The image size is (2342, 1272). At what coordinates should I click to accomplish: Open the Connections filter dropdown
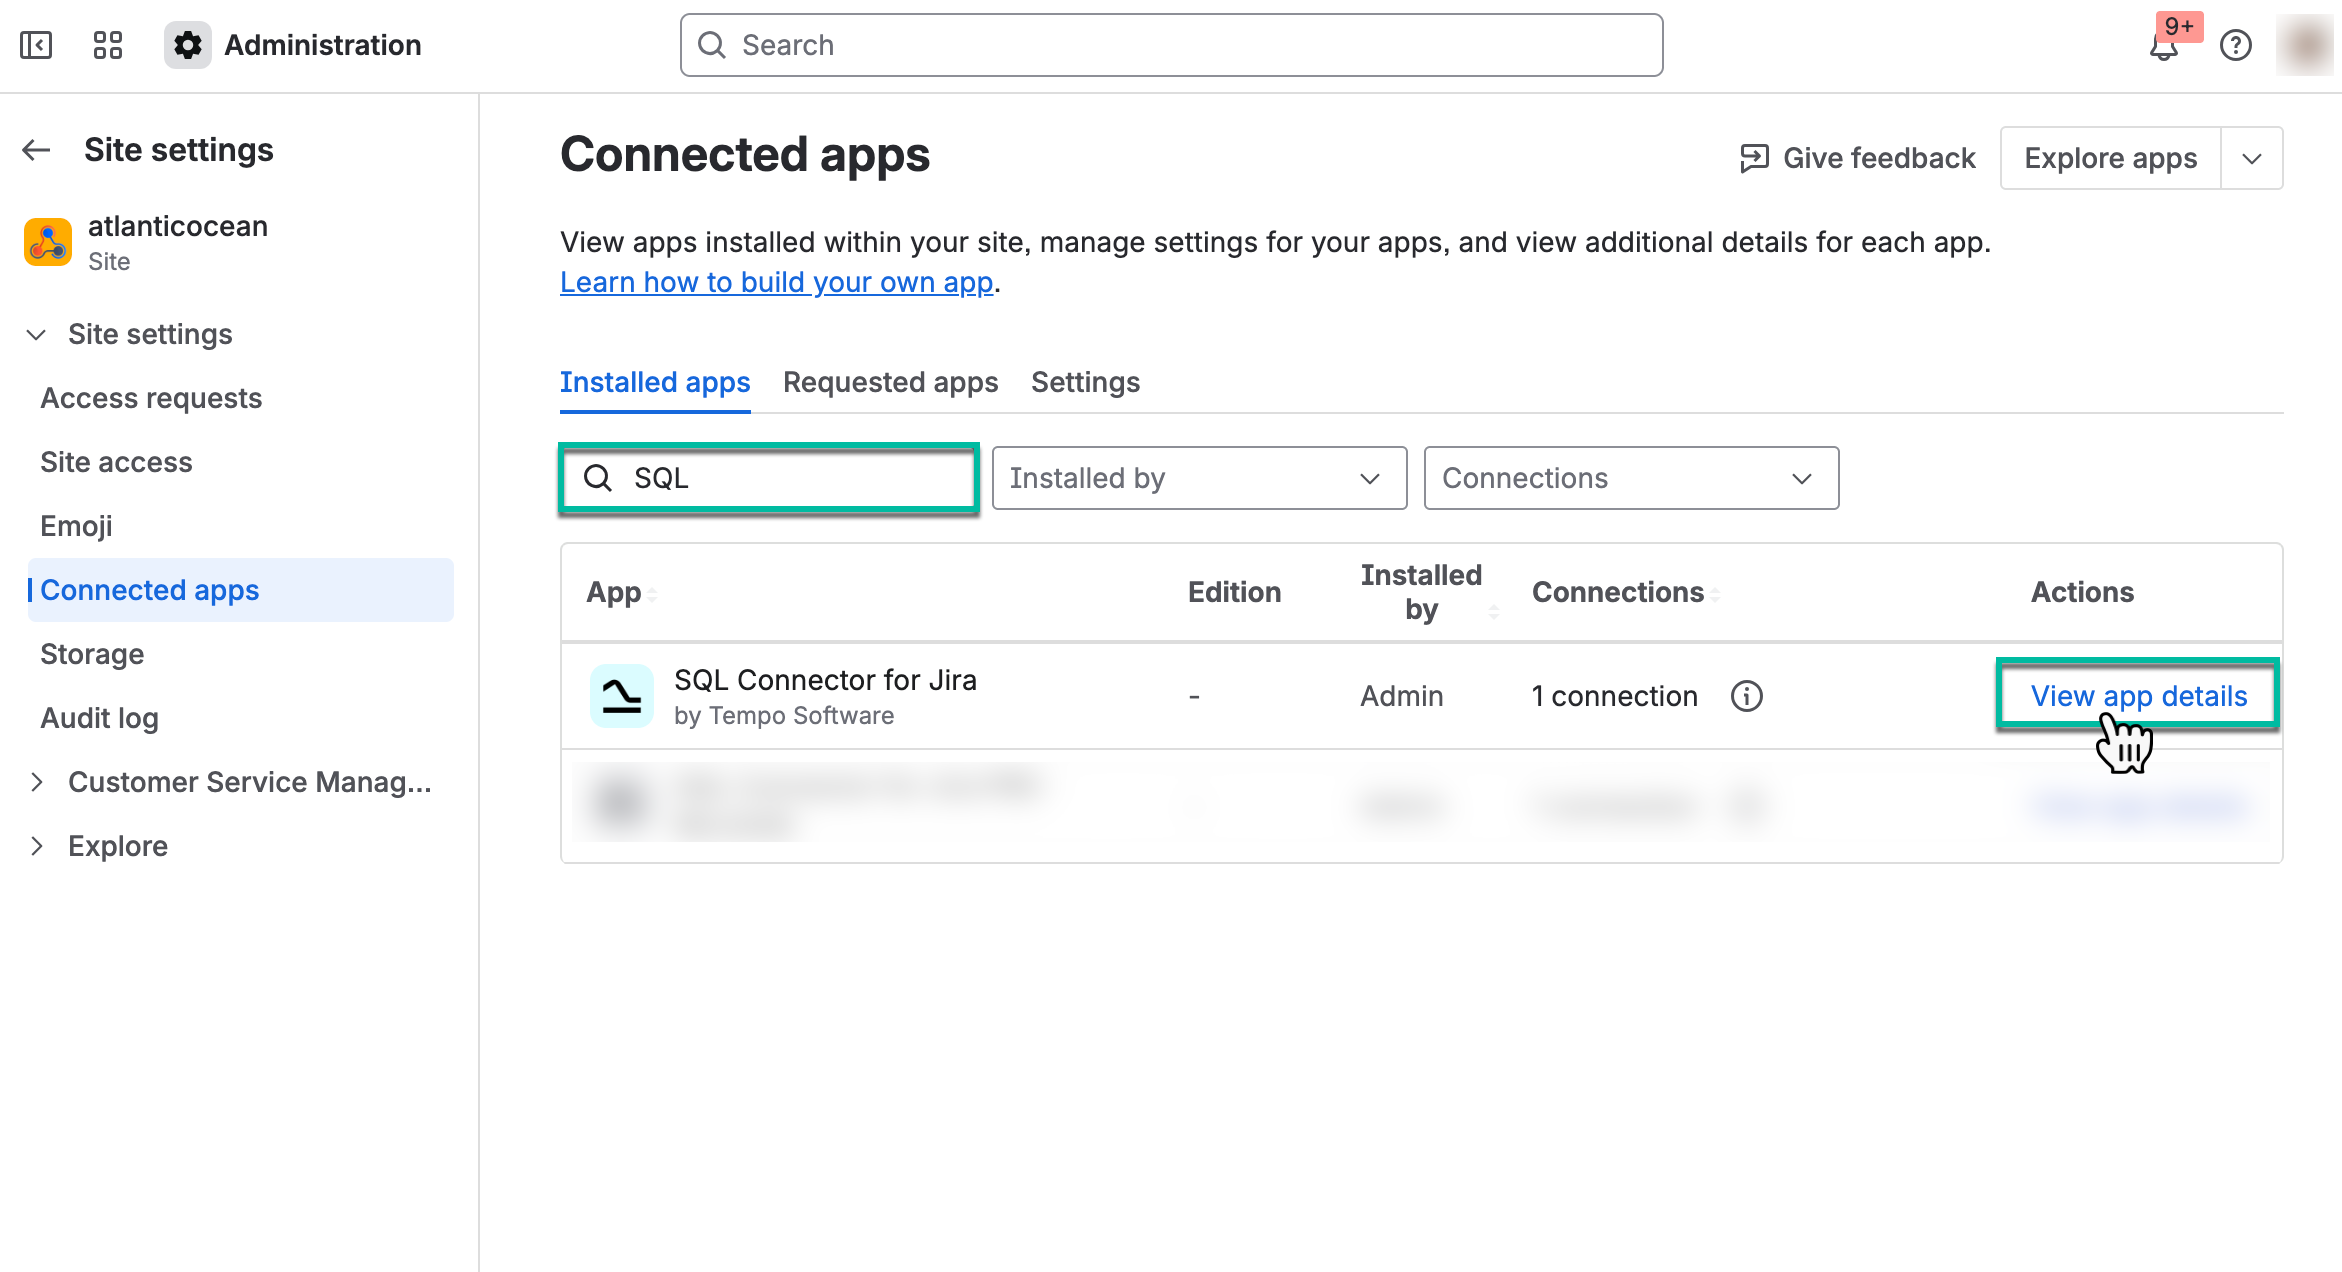1630,478
